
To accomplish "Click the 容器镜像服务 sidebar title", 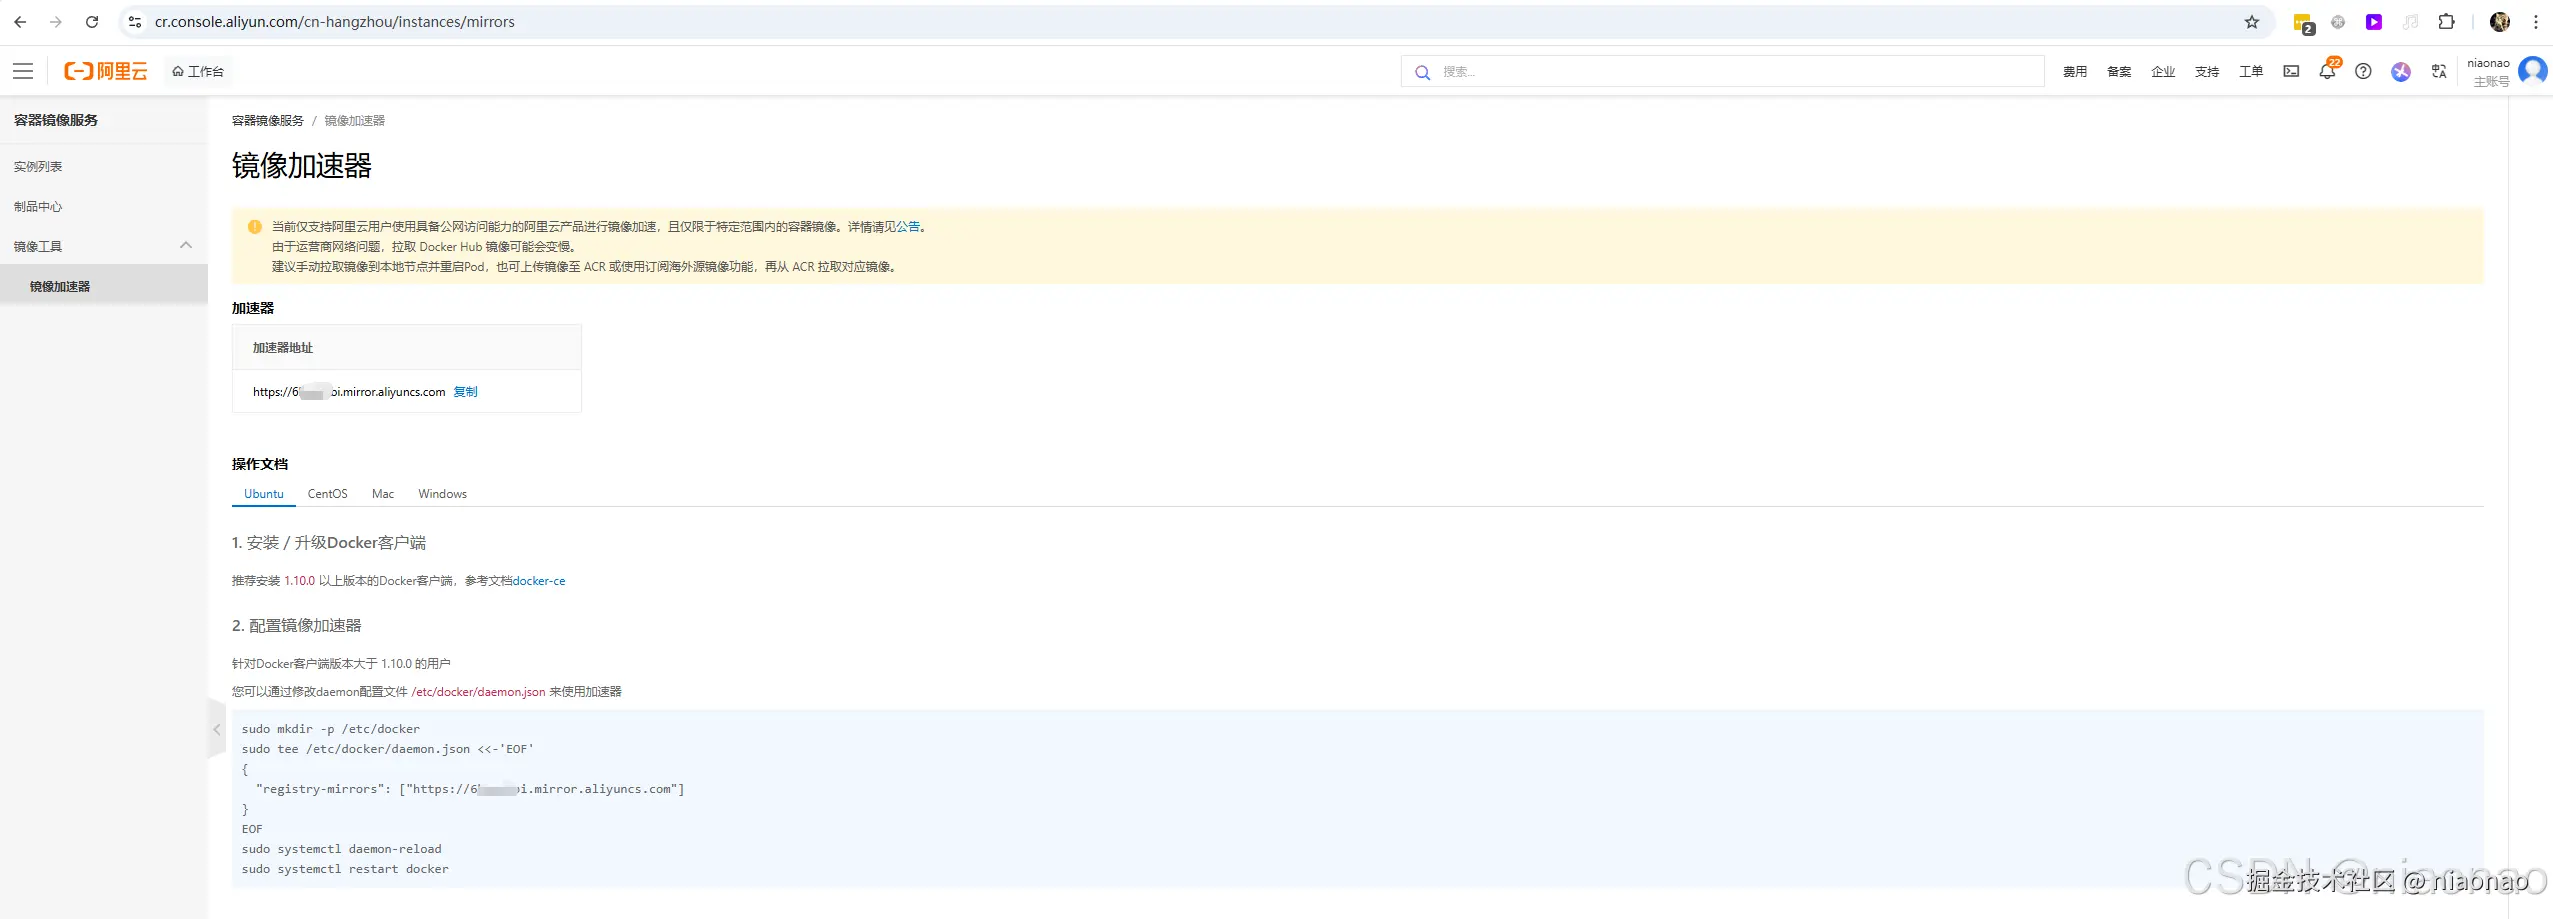I will coord(56,120).
